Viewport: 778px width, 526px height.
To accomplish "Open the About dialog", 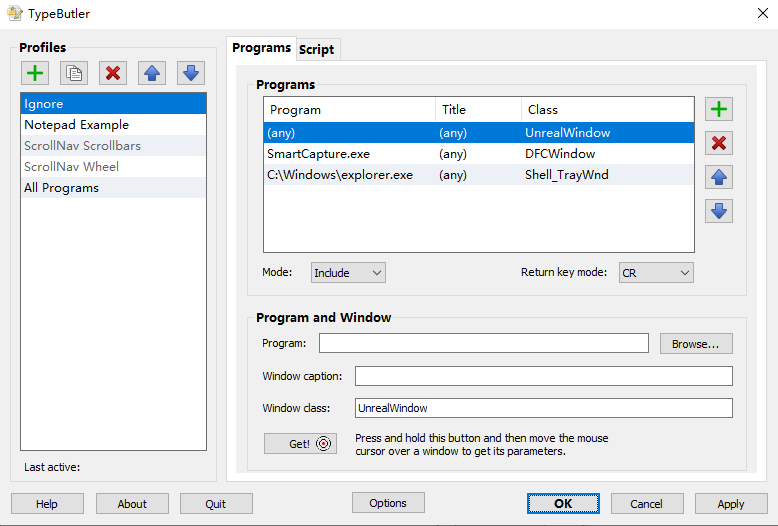I will (x=132, y=504).
